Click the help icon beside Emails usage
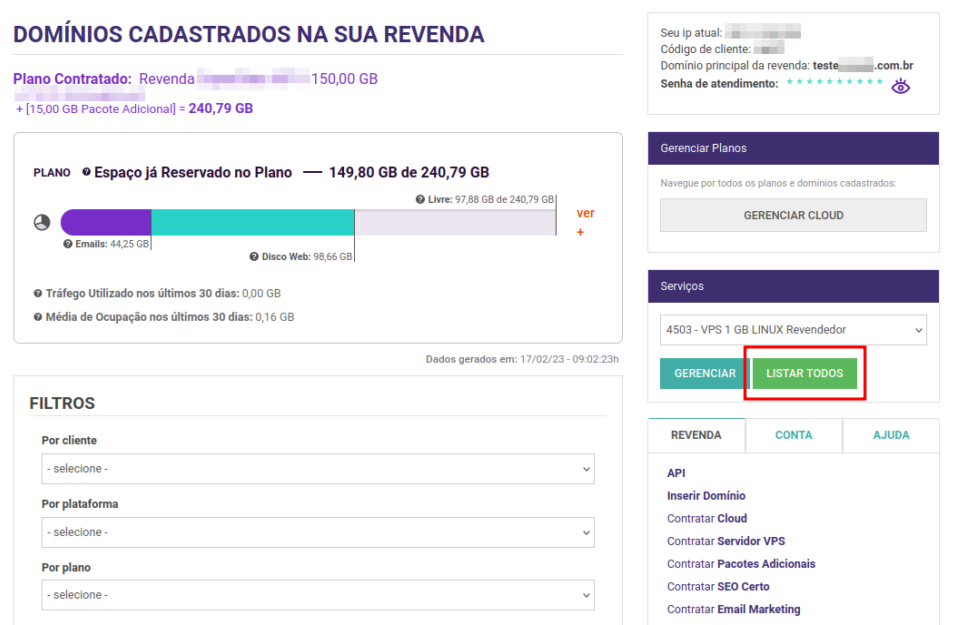Viewport: 954px width, 625px height. (x=67, y=243)
